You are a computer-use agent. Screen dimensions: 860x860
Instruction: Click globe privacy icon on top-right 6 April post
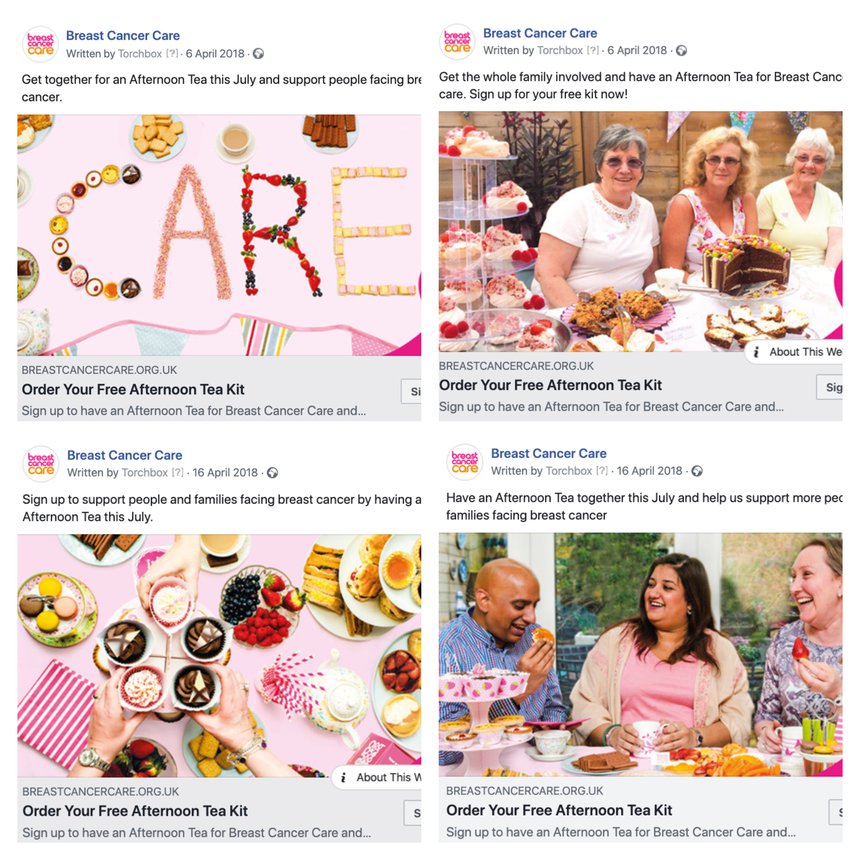coord(681,50)
